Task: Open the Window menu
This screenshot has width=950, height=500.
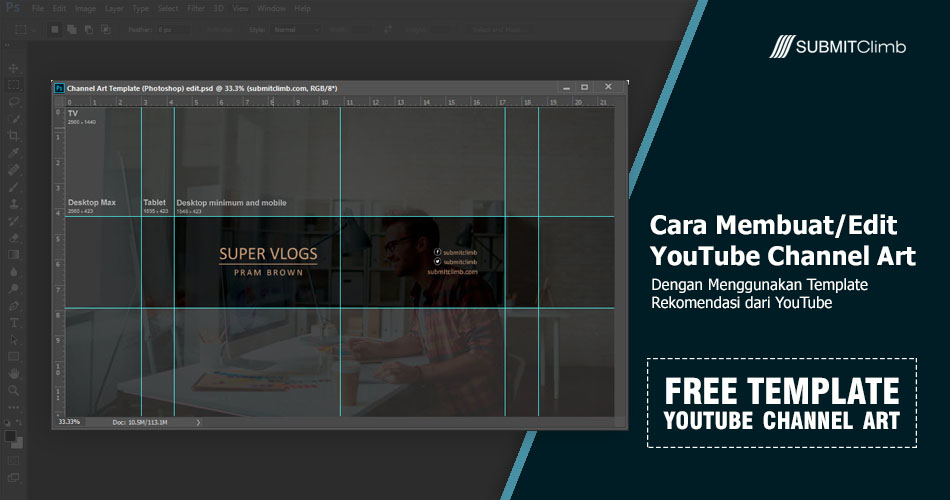Action: [271, 8]
